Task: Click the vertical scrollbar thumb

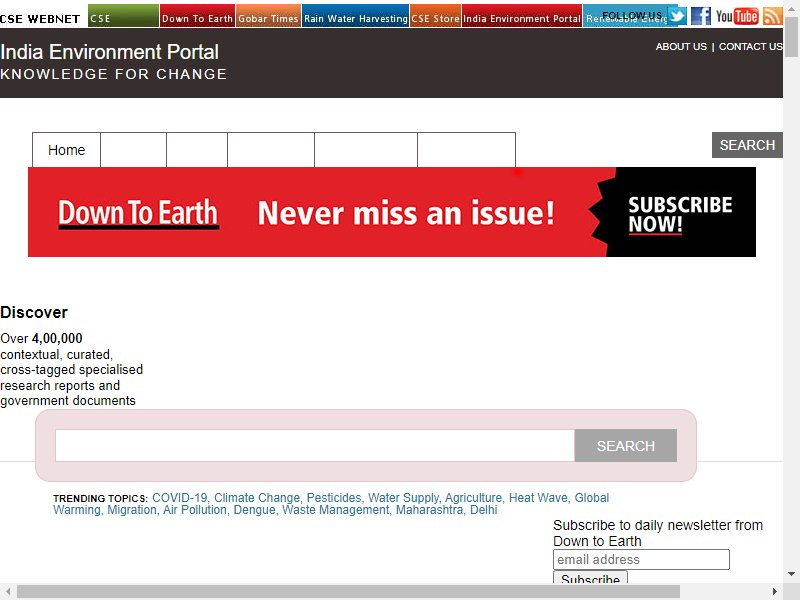Action: tap(791, 37)
